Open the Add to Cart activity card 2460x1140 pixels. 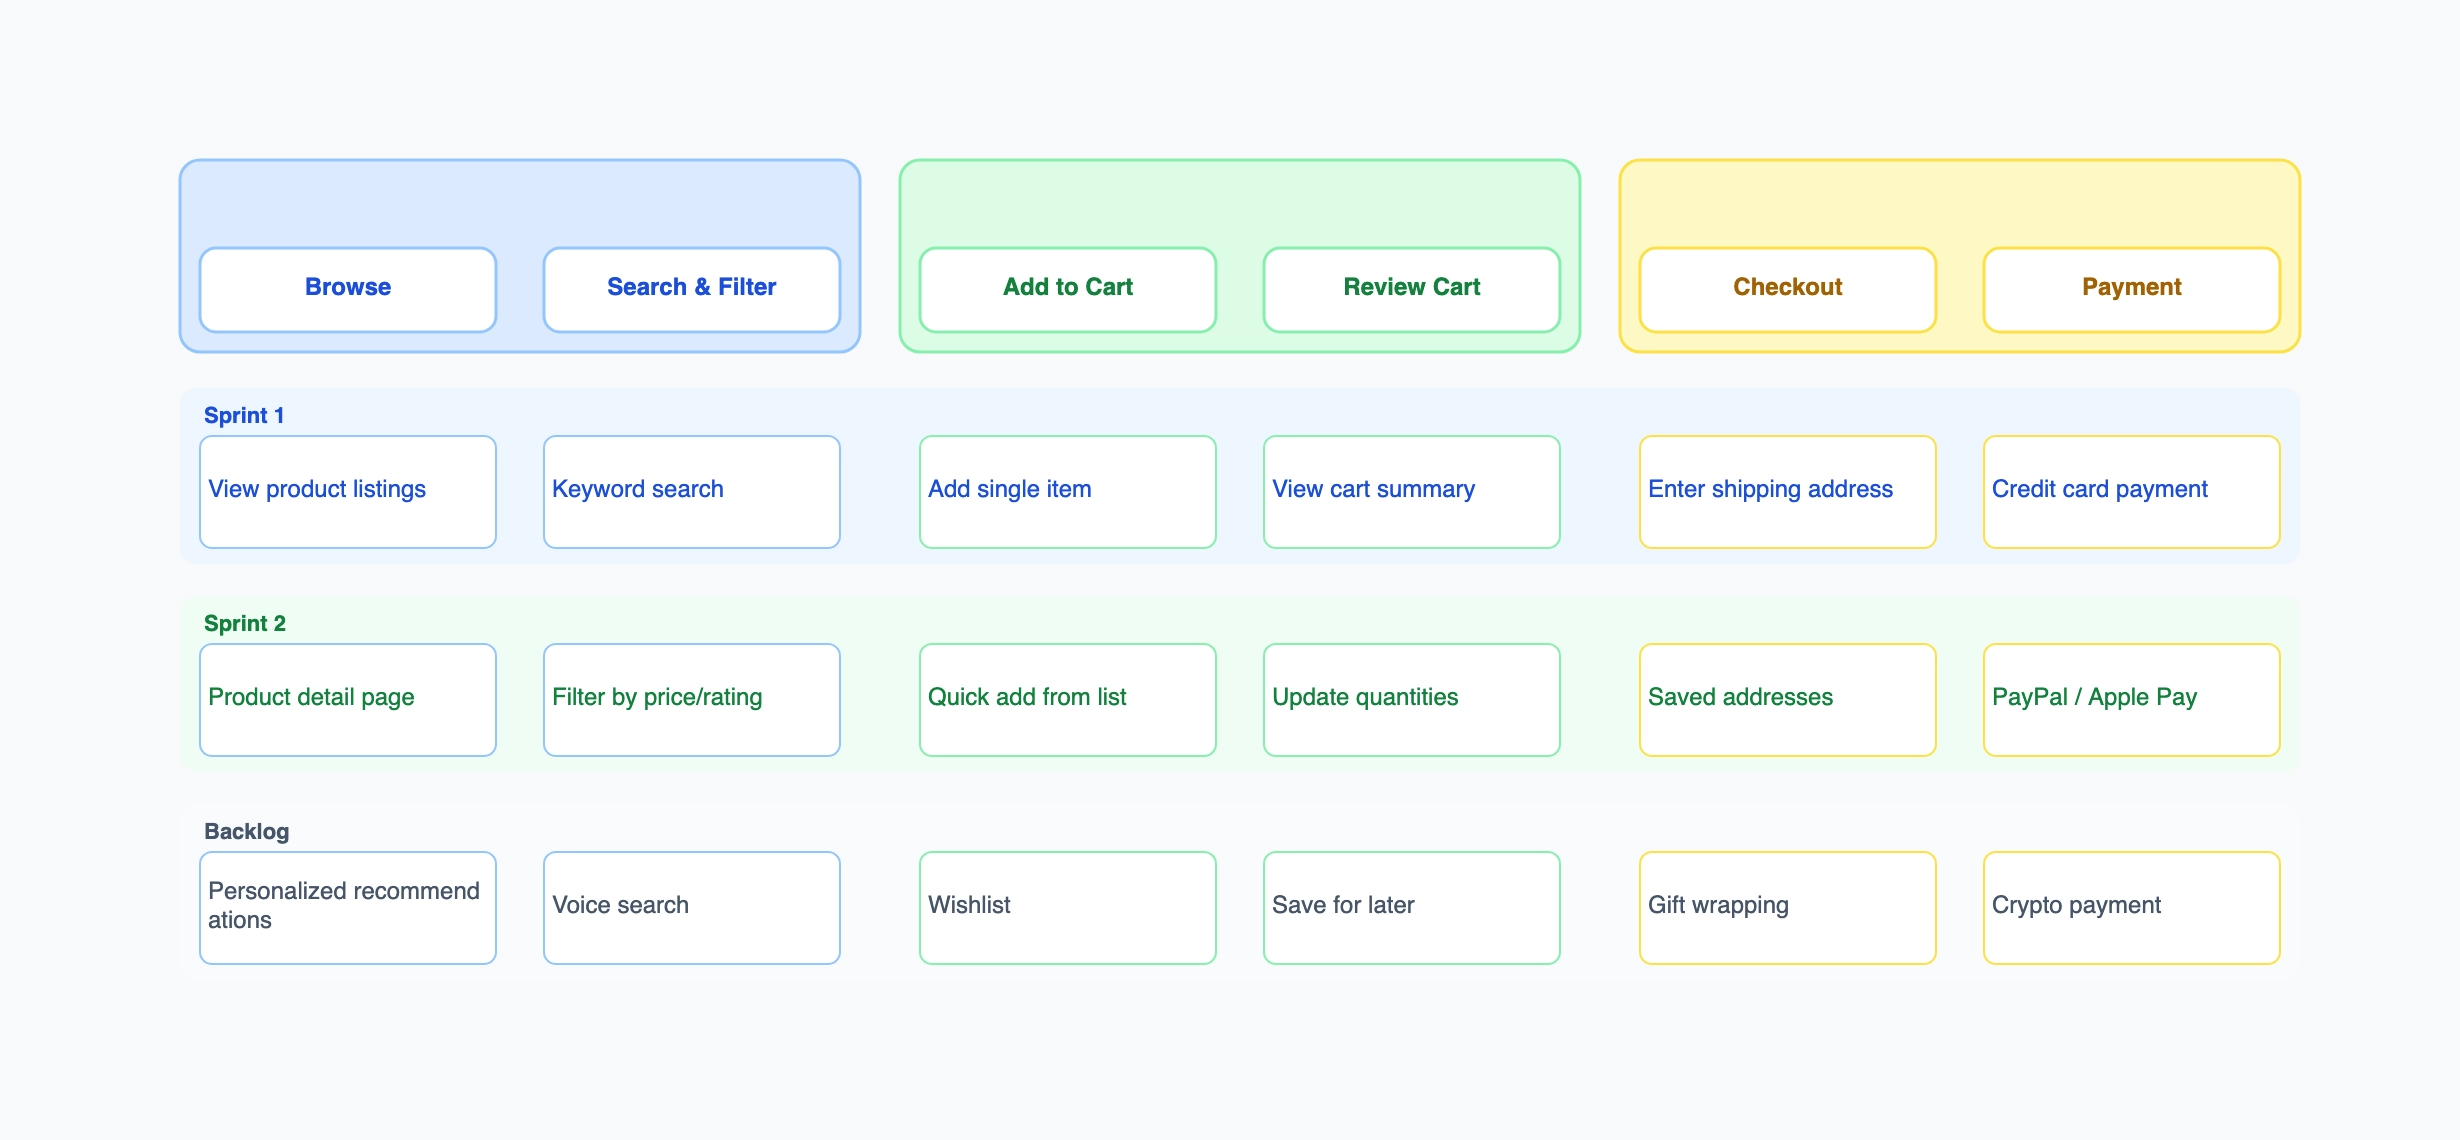point(1067,288)
